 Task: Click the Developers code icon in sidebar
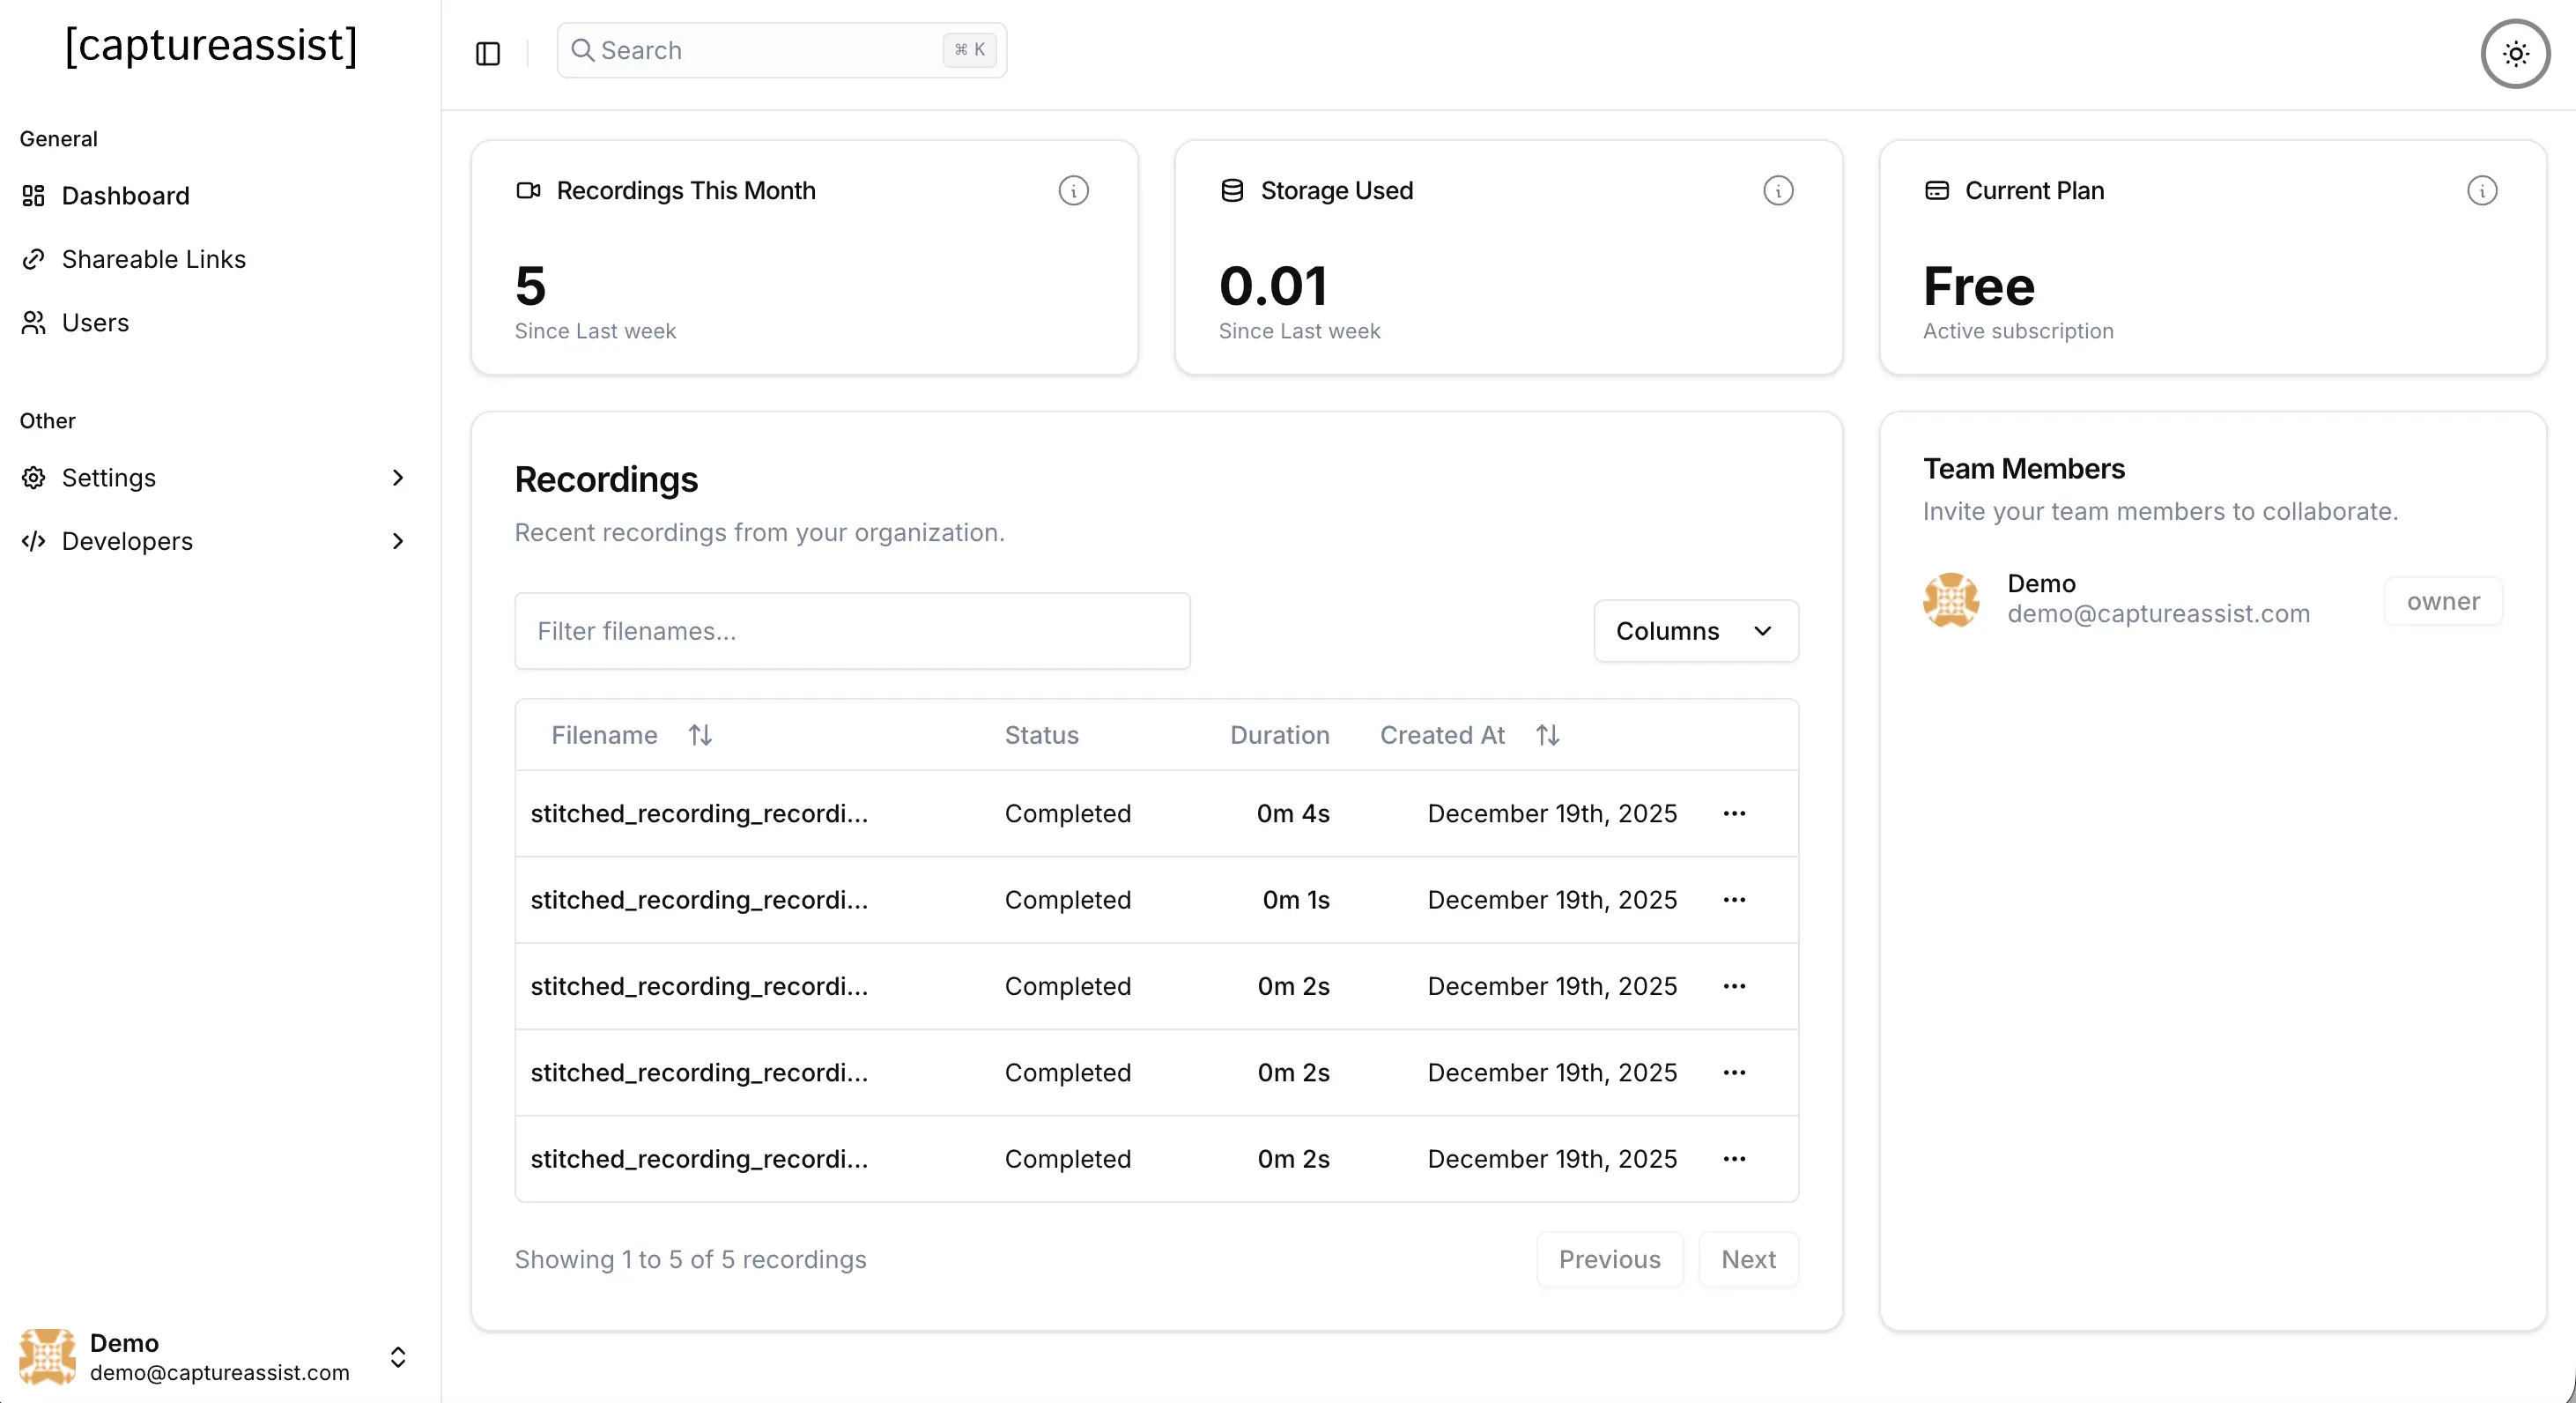pos(34,541)
